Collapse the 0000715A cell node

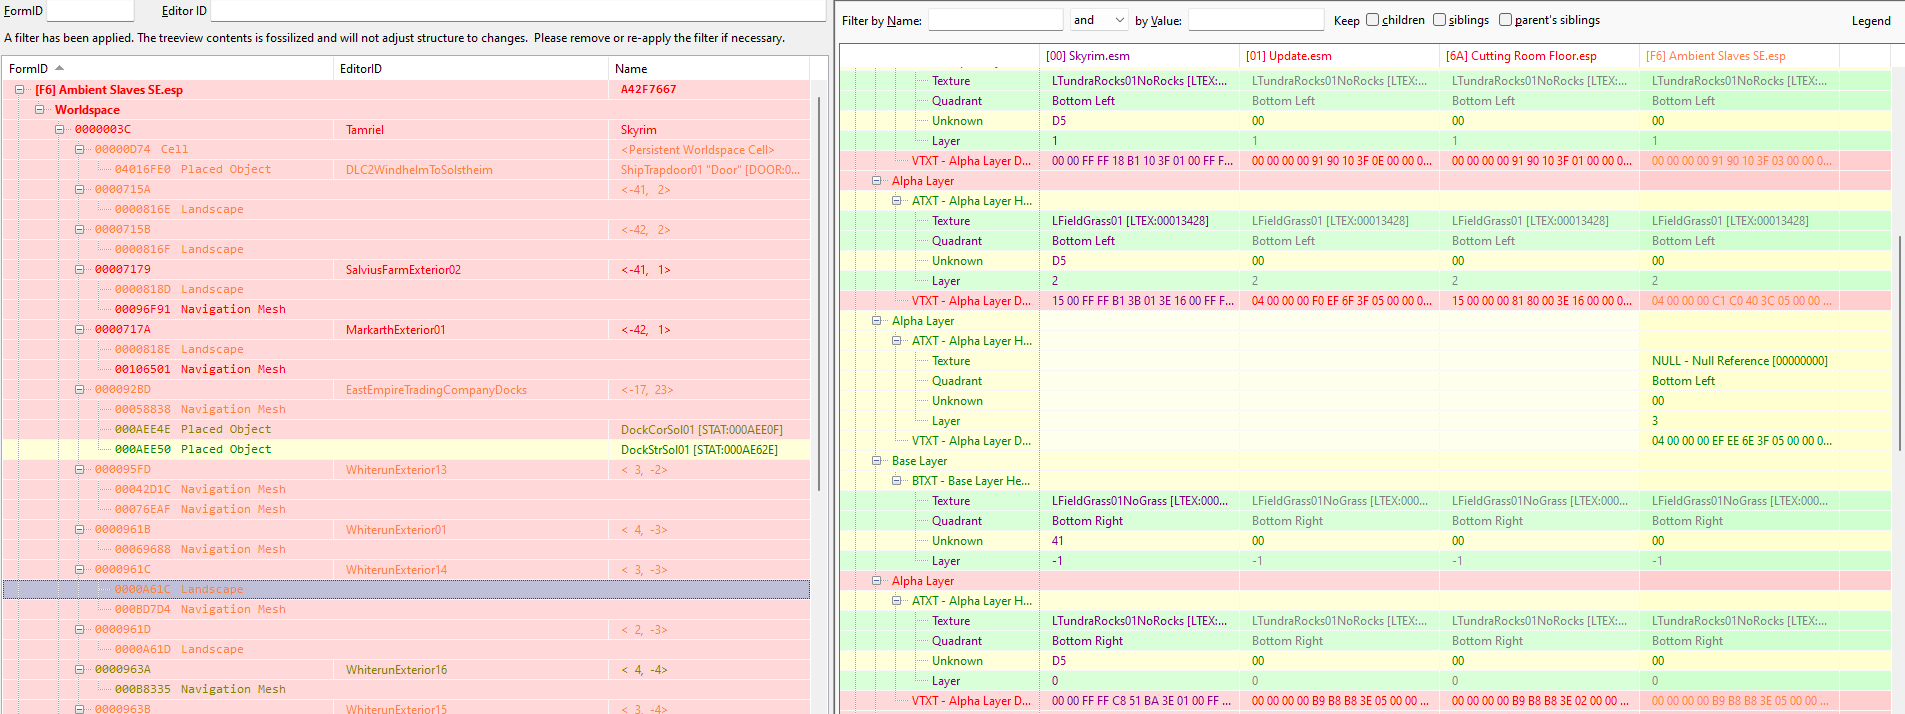(x=79, y=189)
